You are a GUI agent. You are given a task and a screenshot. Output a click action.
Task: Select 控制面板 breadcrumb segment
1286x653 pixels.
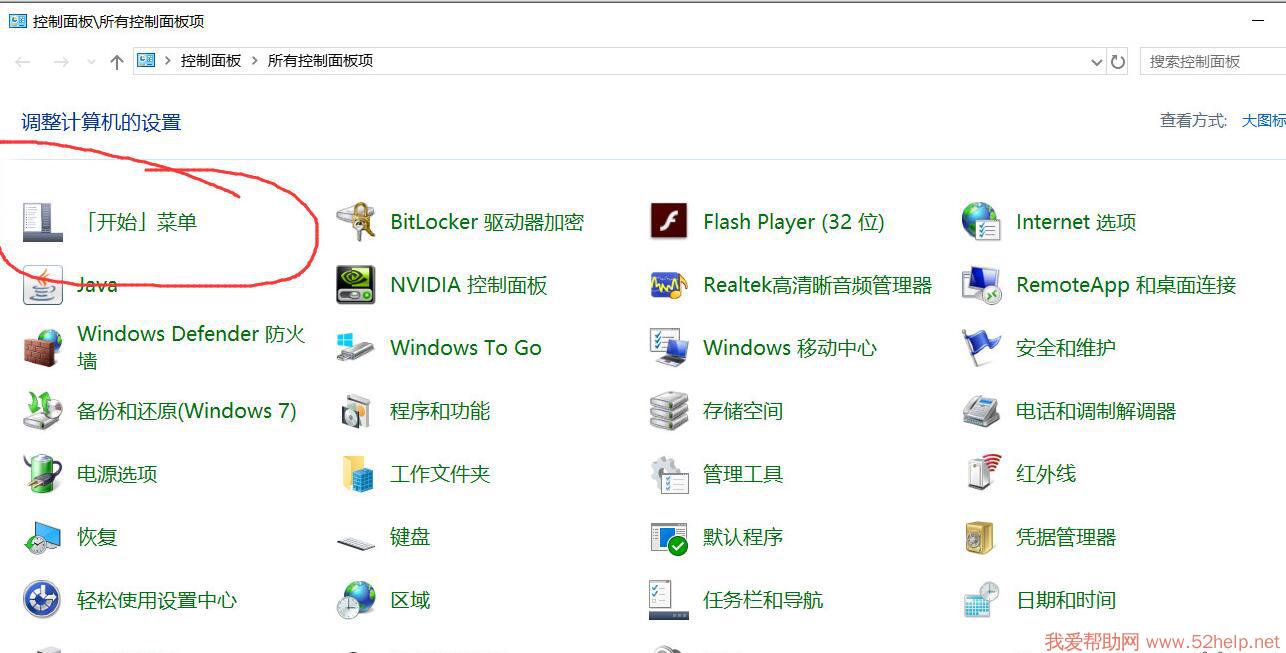pyautogui.click(x=211, y=61)
